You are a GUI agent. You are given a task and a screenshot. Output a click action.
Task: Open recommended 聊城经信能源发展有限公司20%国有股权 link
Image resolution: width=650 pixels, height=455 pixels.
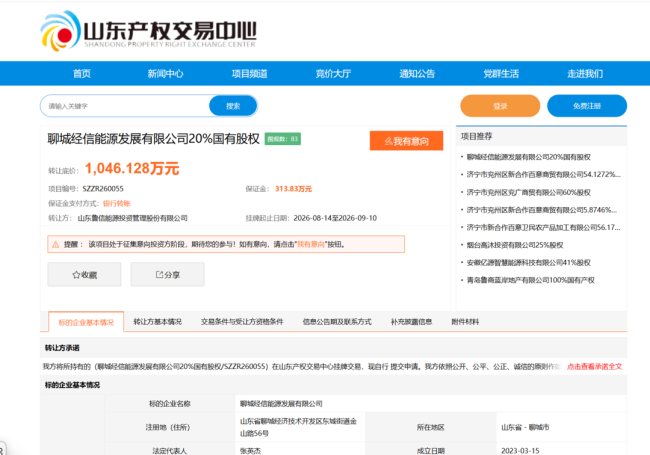529,157
